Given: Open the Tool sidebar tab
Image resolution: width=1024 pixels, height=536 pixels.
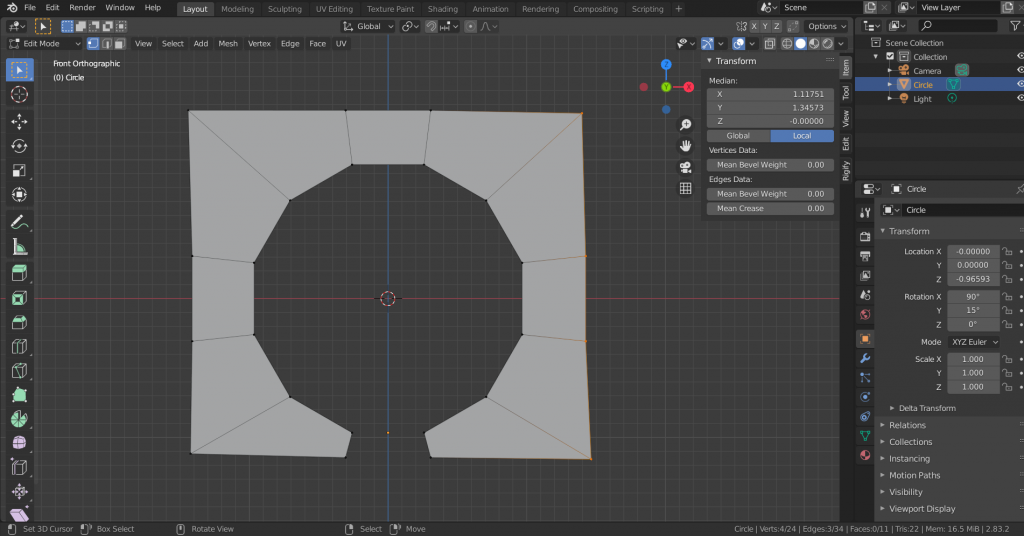Looking at the screenshot, I should (846, 93).
